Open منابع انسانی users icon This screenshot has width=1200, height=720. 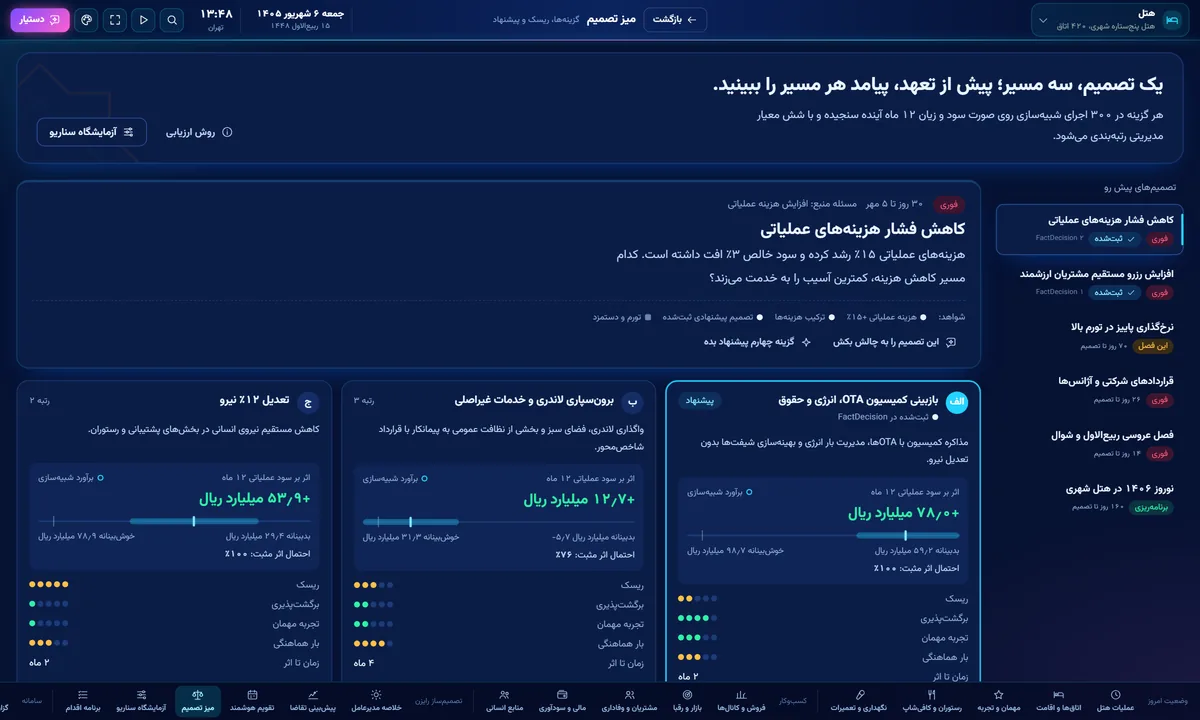click(504, 700)
